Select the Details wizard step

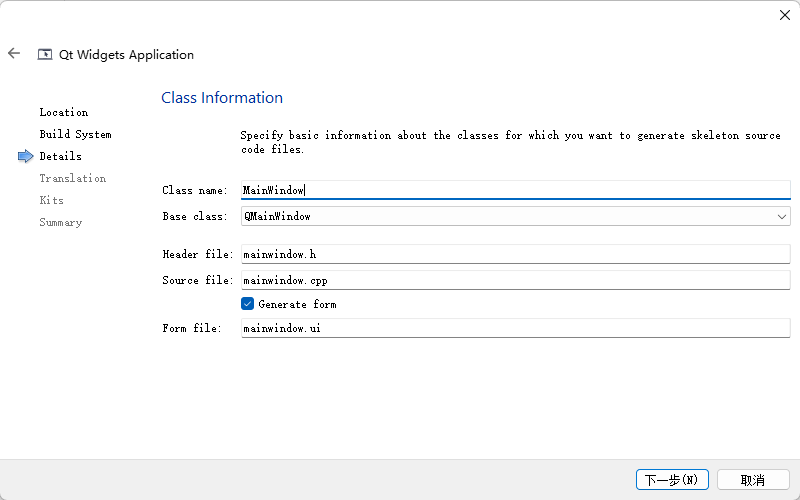coord(61,156)
